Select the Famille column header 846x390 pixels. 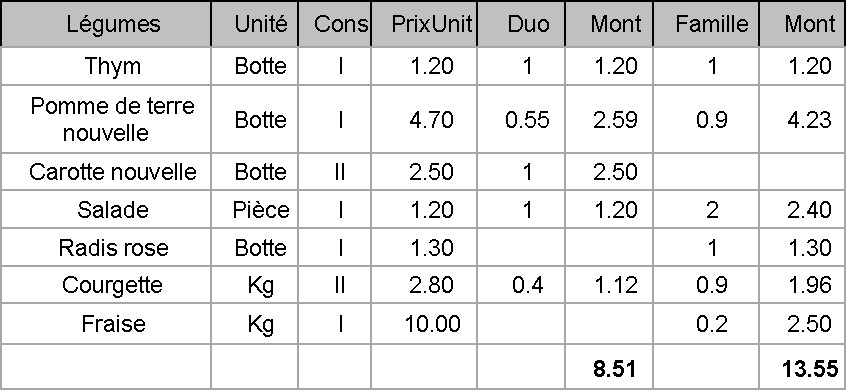pos(706,24)
